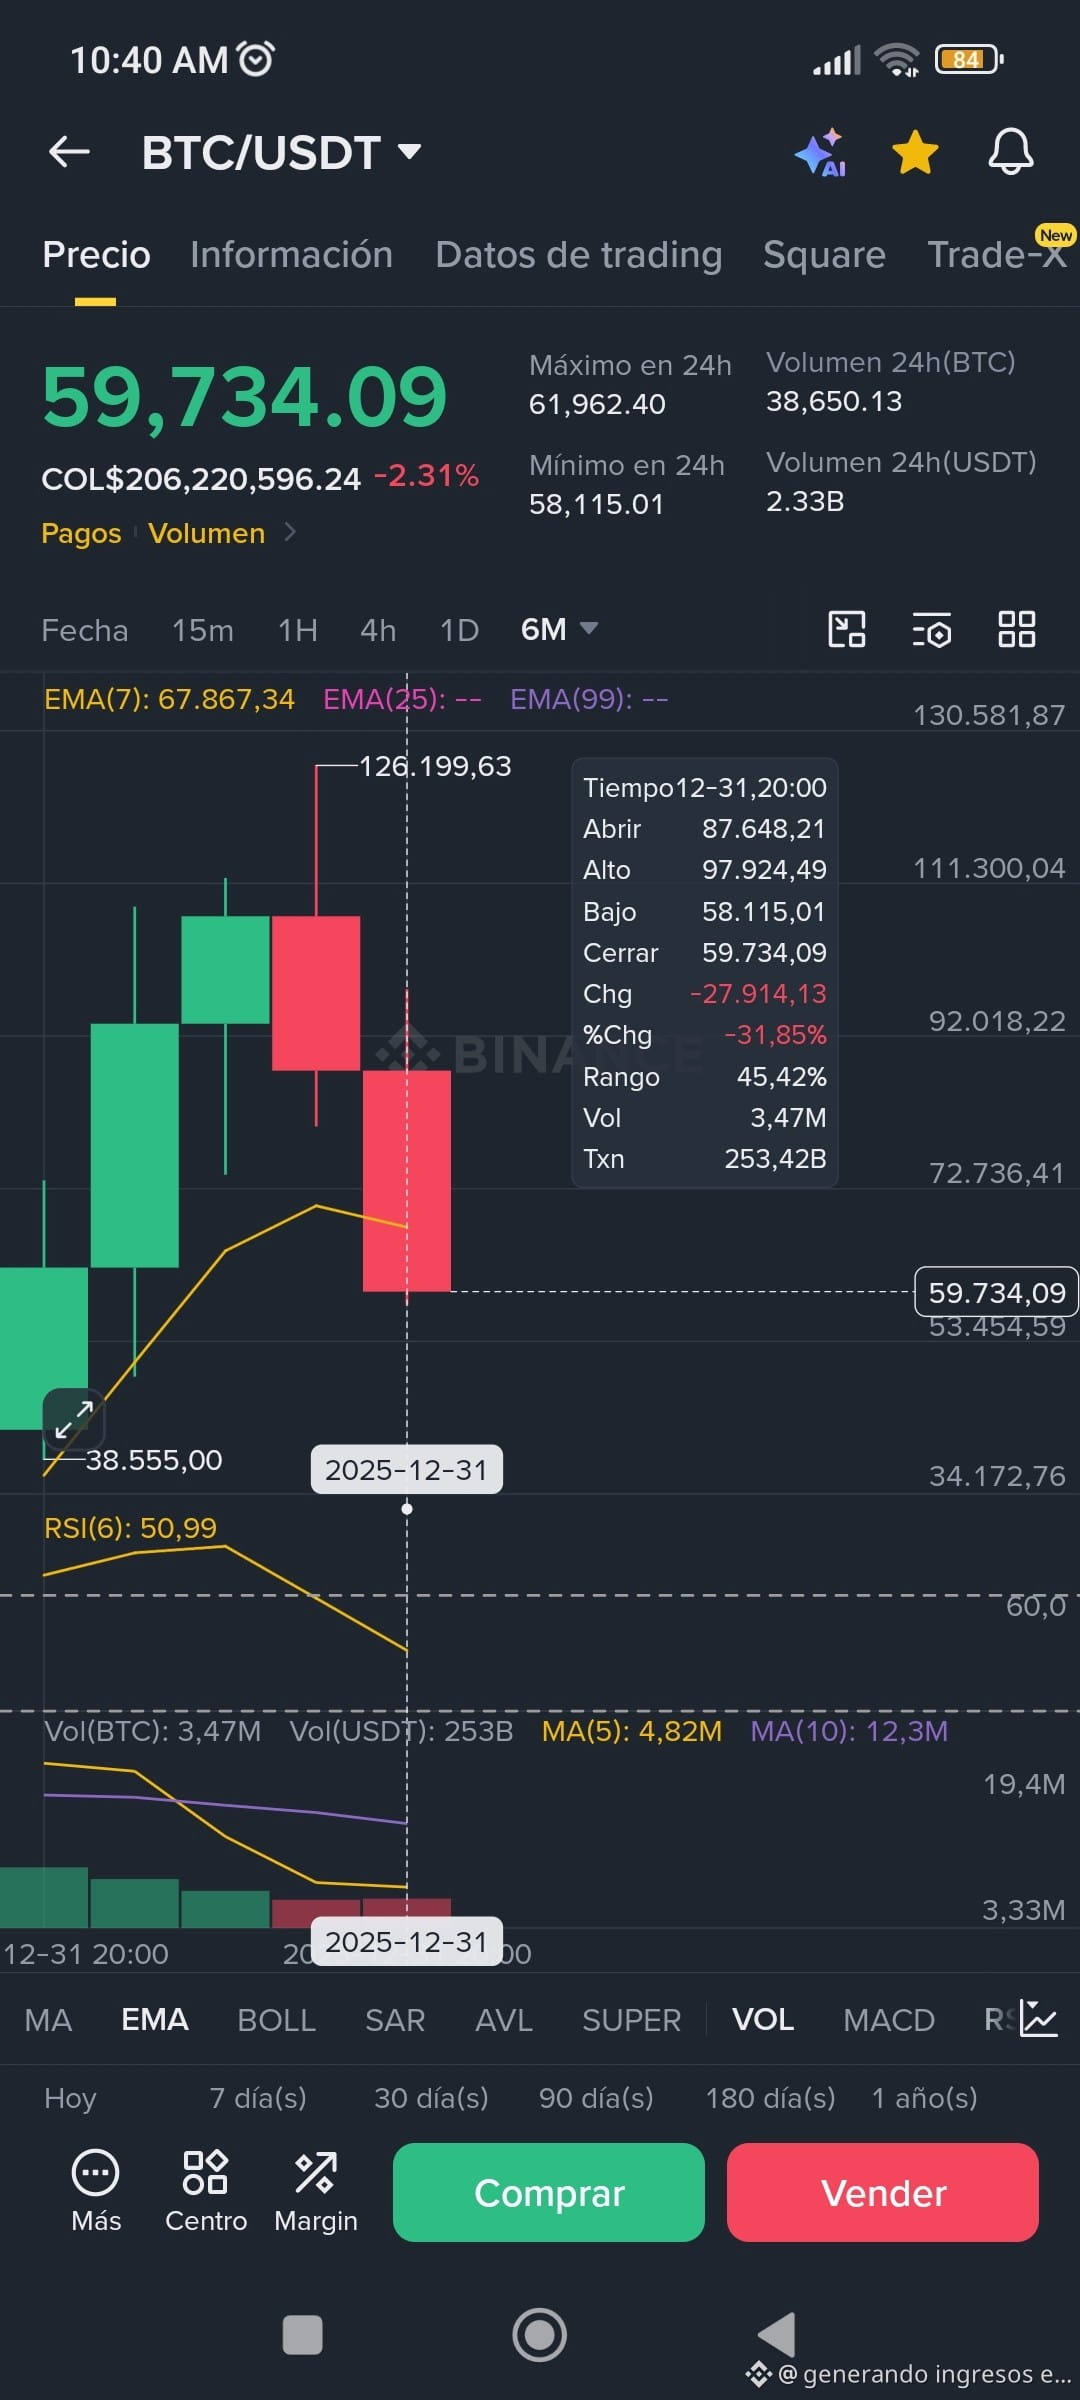Image resolution: width=1080 pixels, height=2400 pixels.
Task: Select the EMA indicator
Action: (x=155, y=2020)
